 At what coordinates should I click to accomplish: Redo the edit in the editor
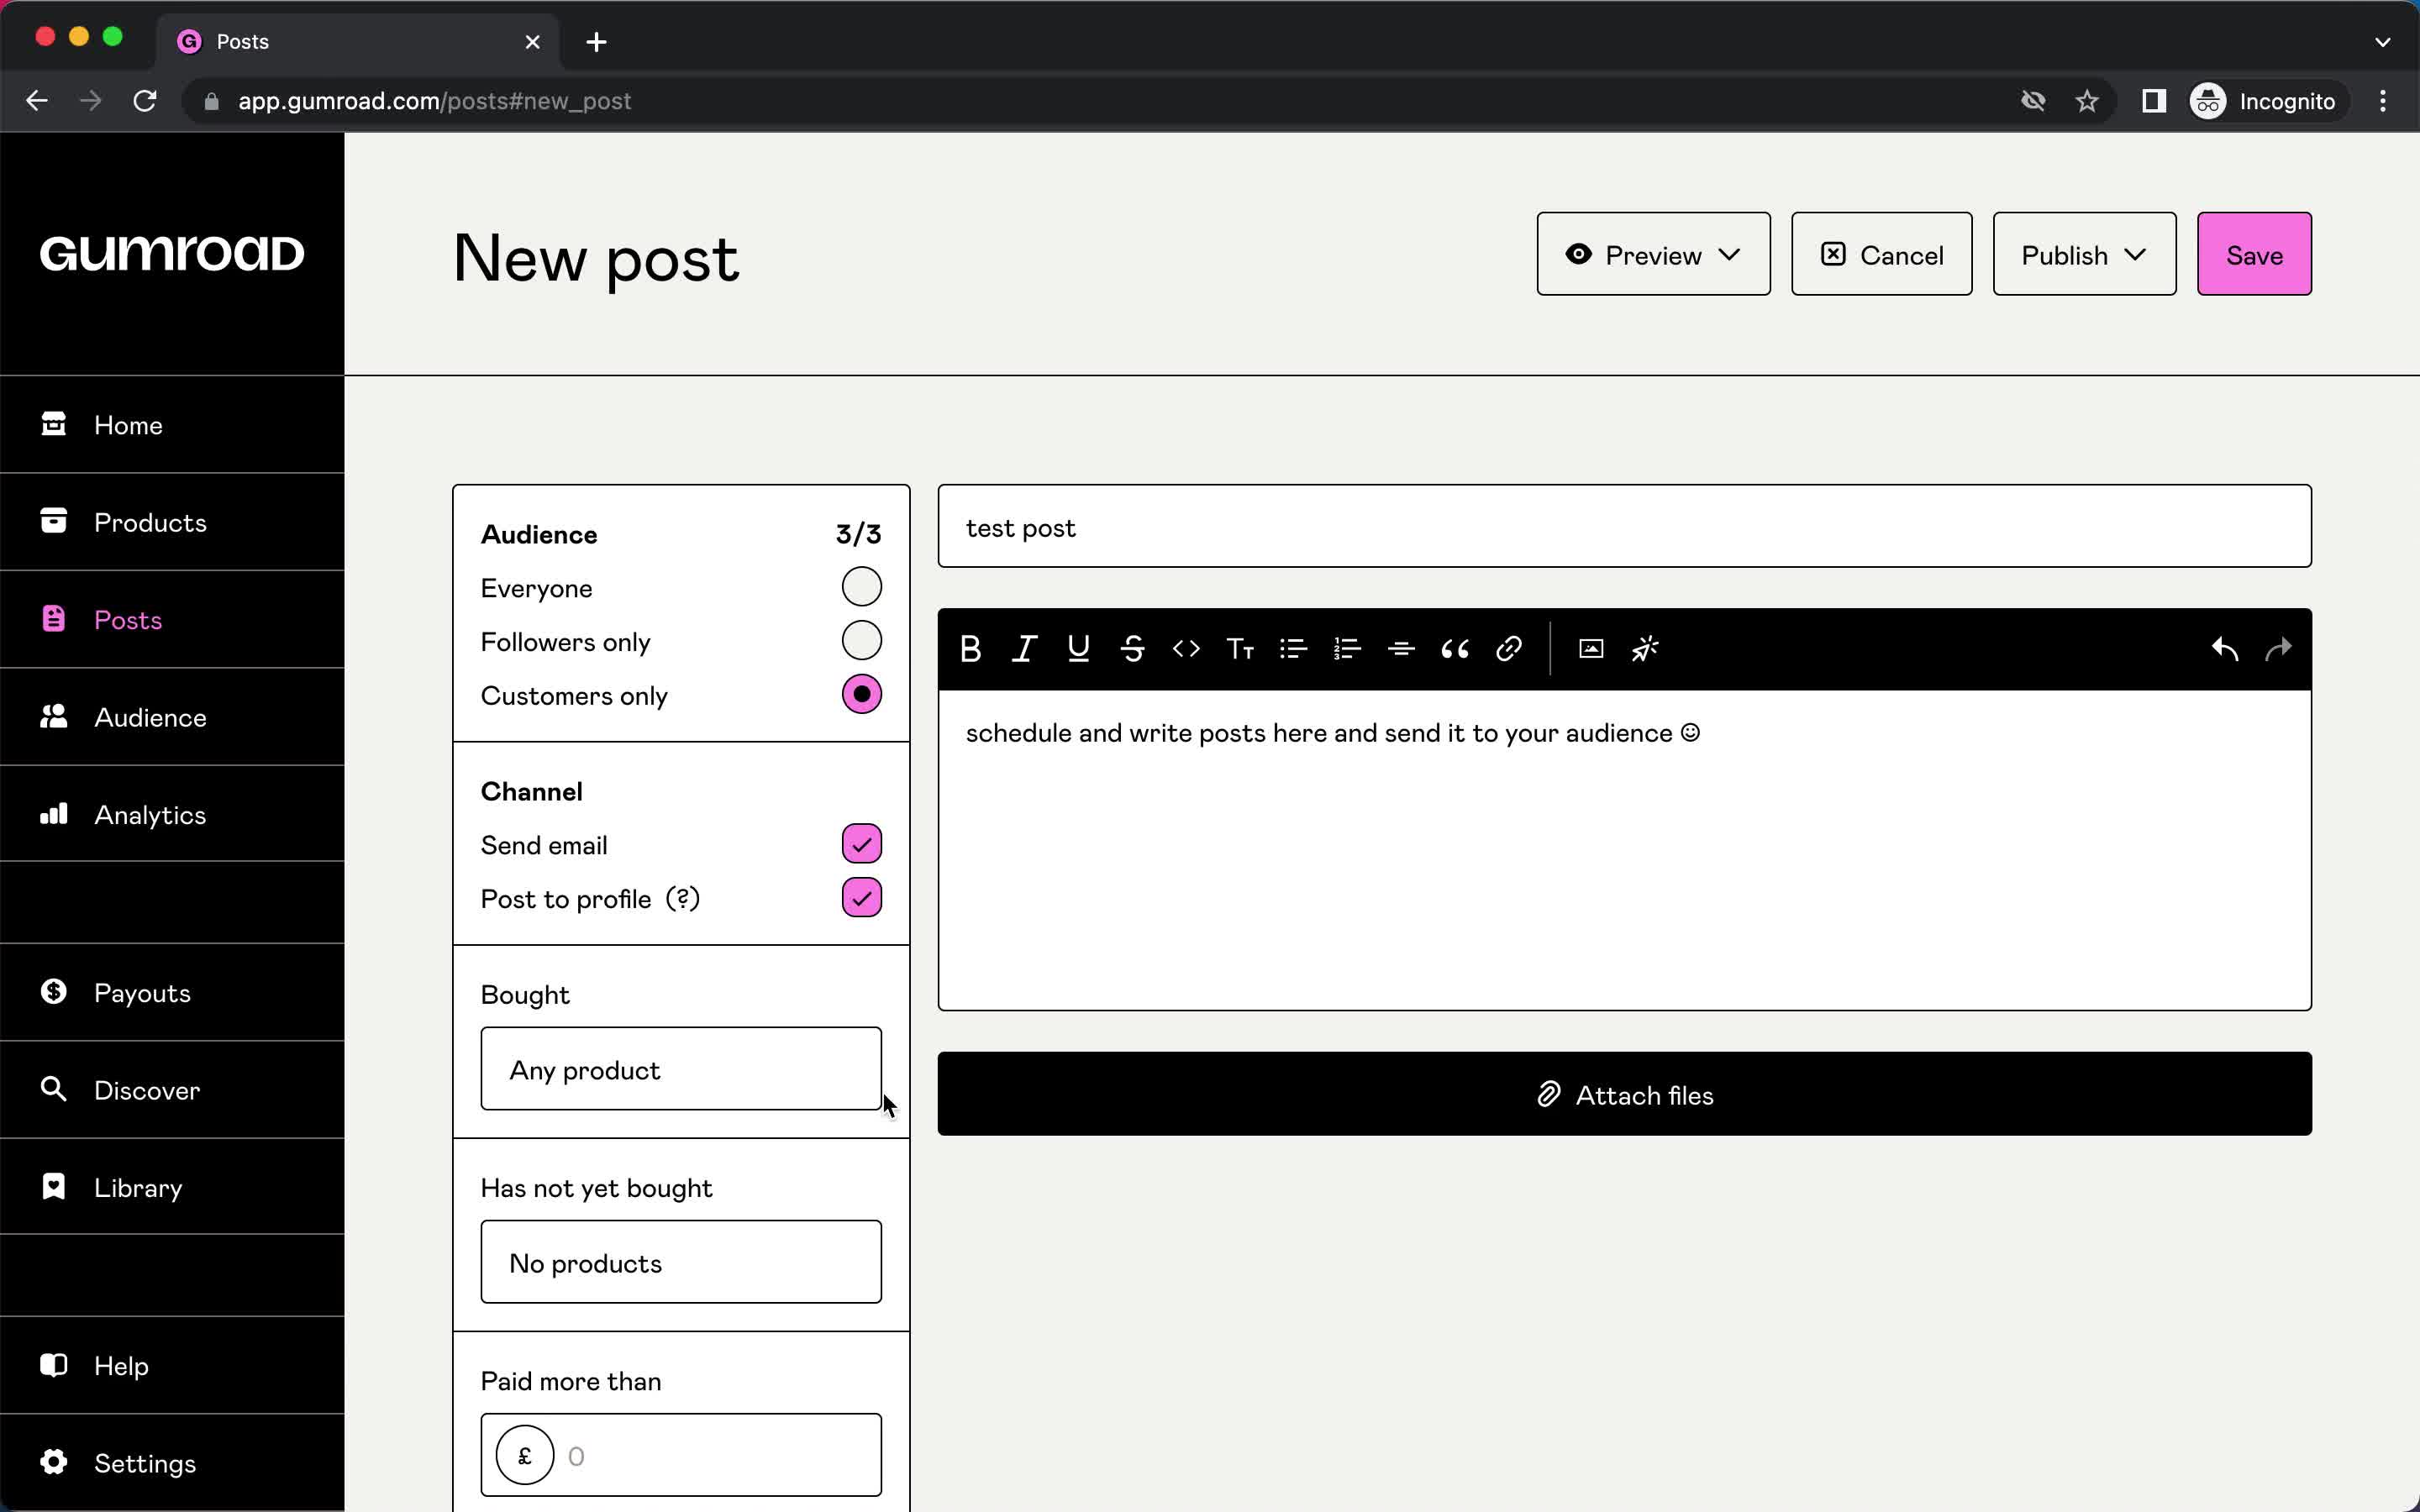point(2279,649)
